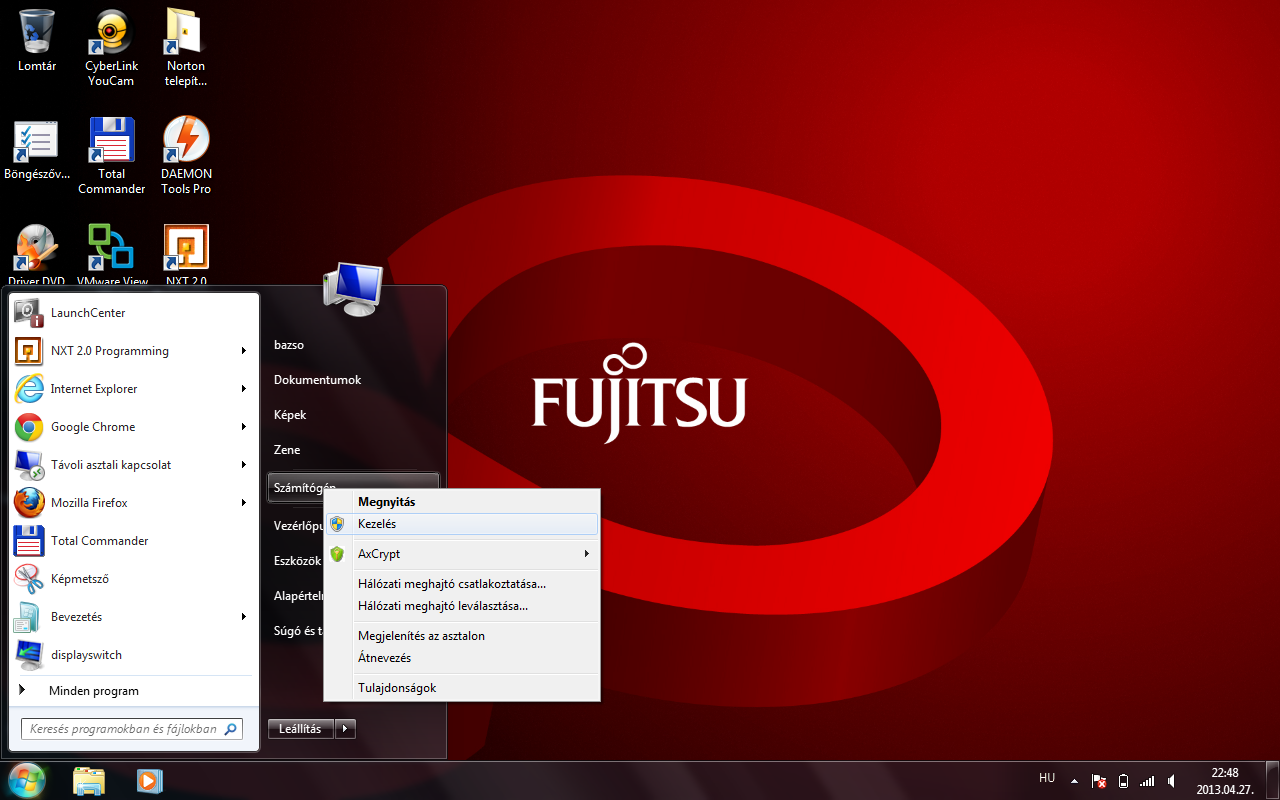Run displayswitch from the Start menu
The image size is (1280, 800).
134,655
